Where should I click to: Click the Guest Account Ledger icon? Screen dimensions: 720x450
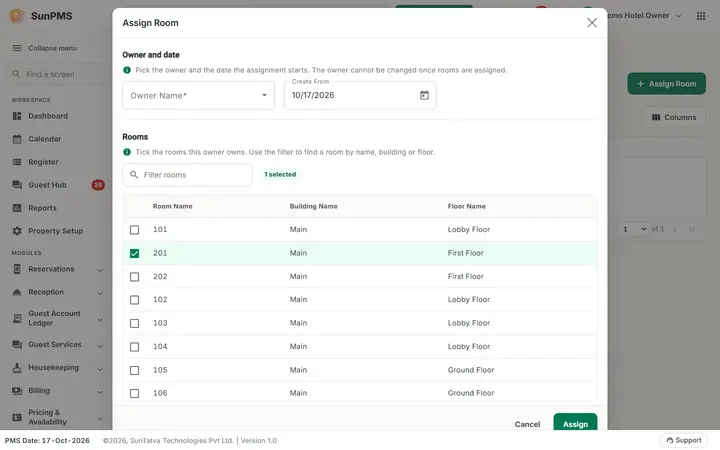point(17,318)
